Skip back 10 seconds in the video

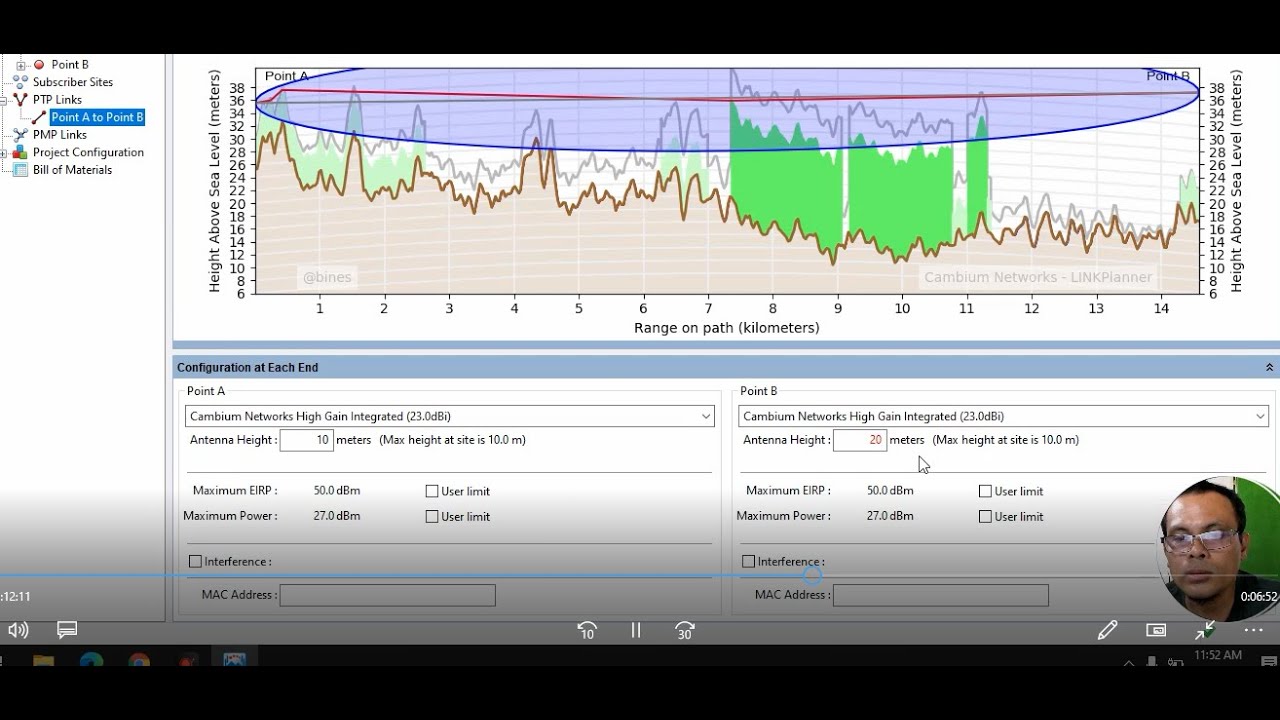coord(587,630)
